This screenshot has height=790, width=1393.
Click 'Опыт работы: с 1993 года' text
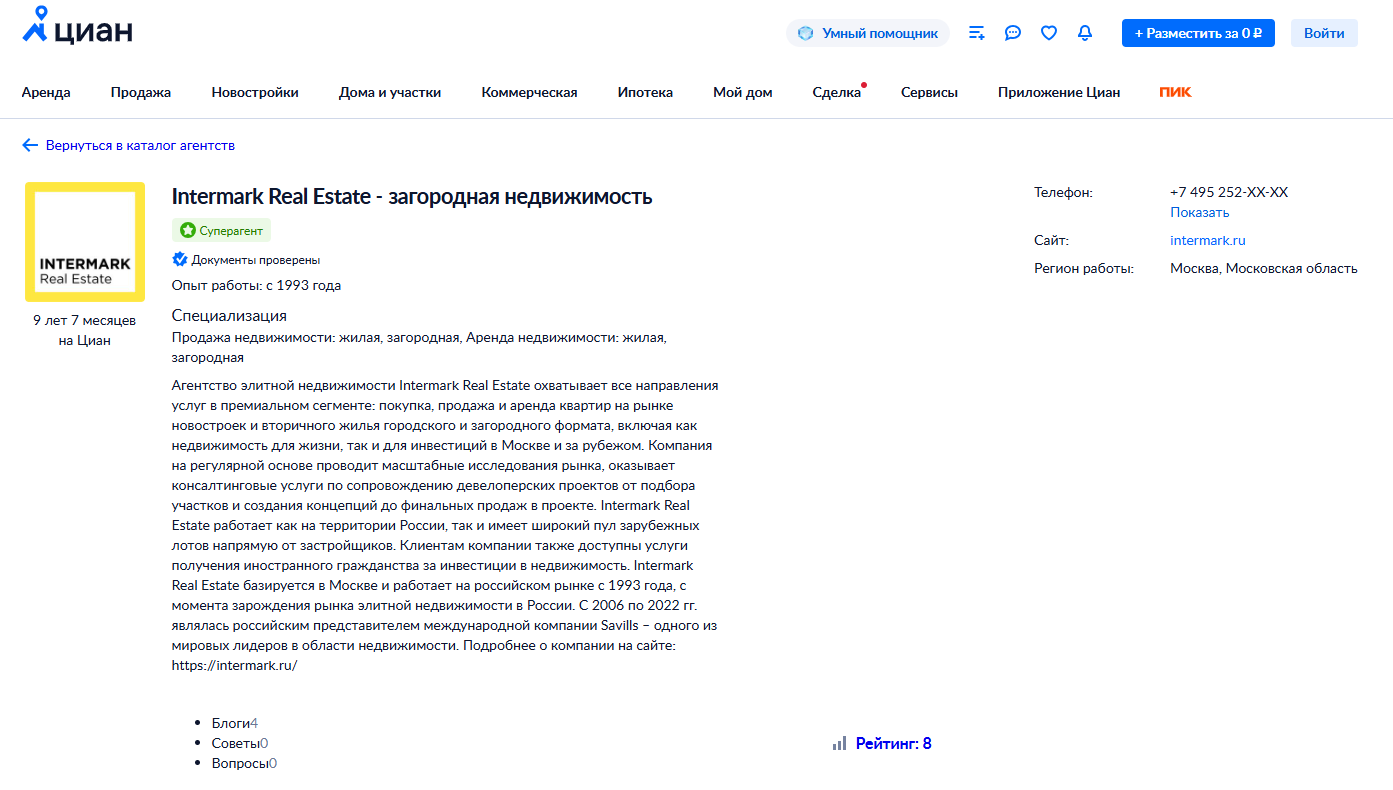[256, 286]
